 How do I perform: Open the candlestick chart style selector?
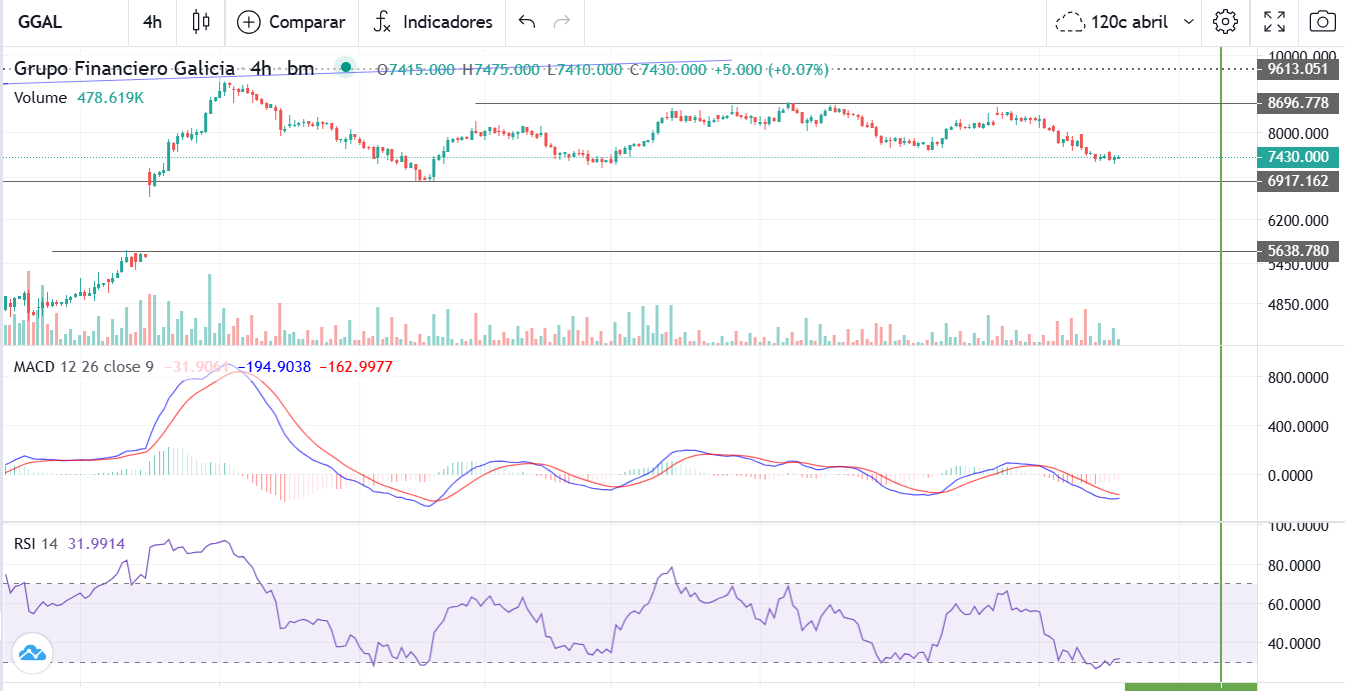coord(201,22)
